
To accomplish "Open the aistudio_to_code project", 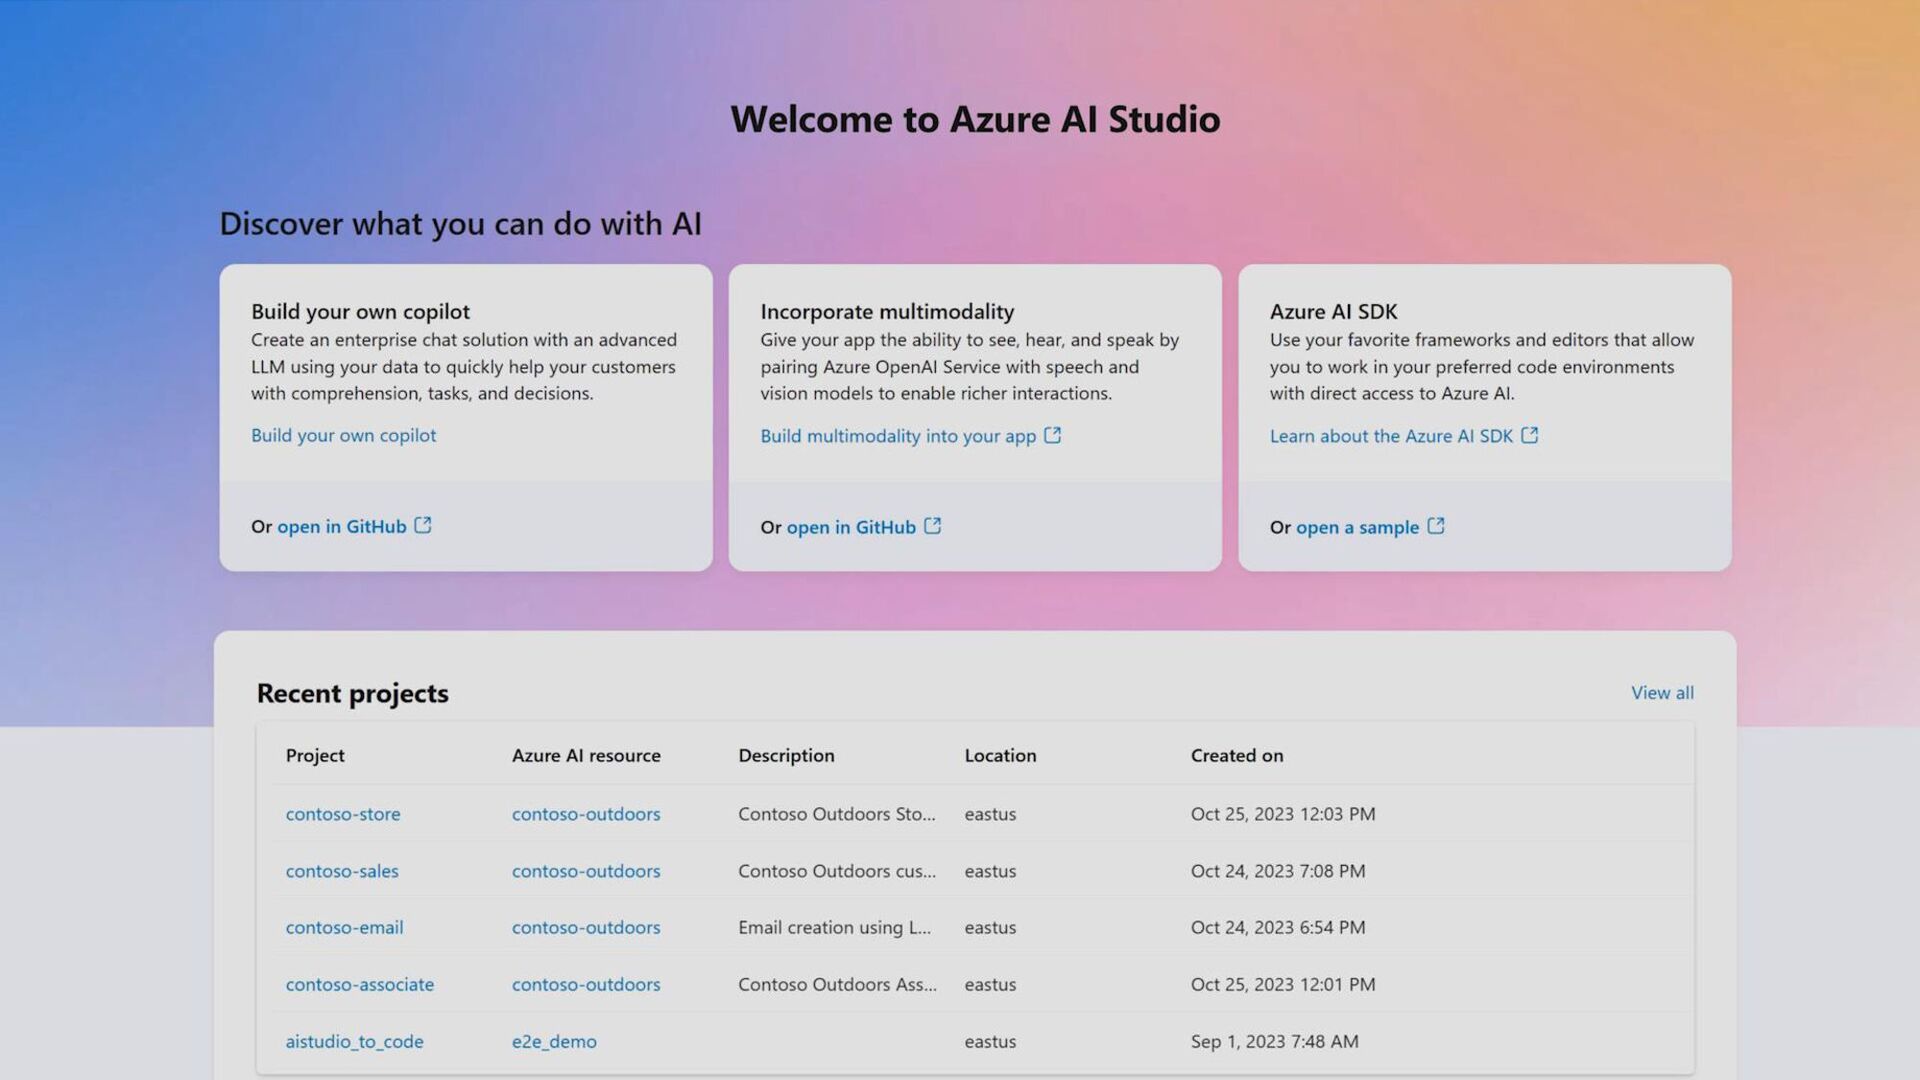I will 354,1041.
